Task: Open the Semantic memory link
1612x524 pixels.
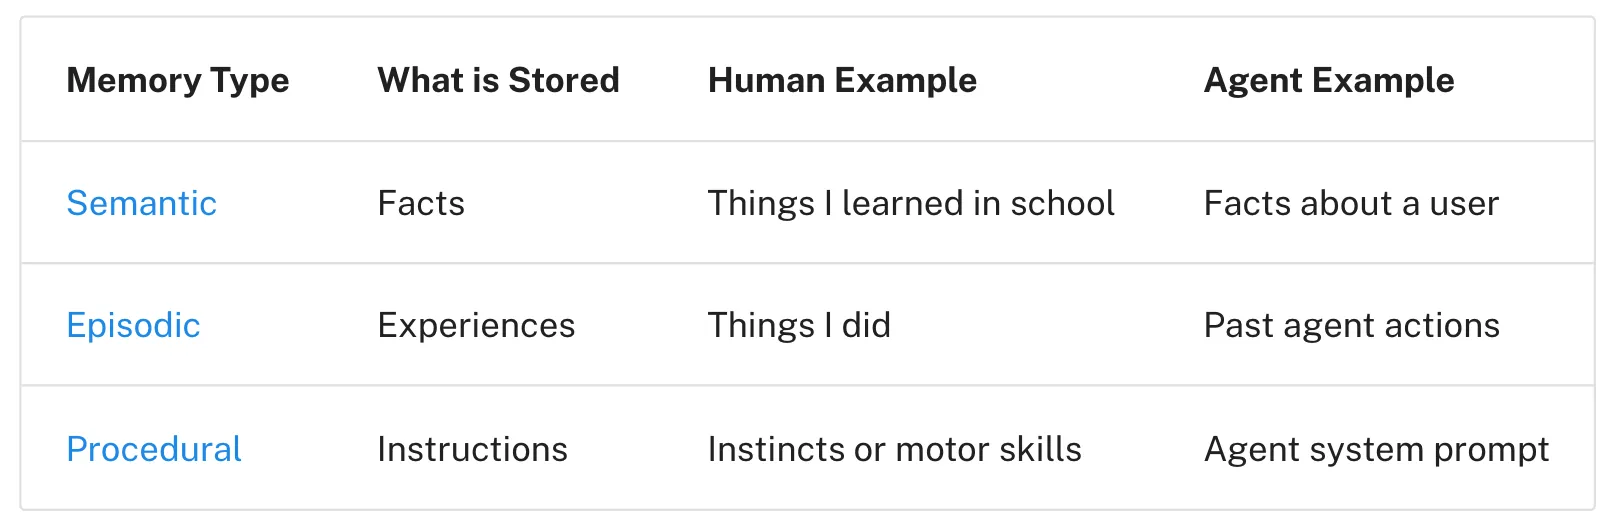Action: coord(141,203)
